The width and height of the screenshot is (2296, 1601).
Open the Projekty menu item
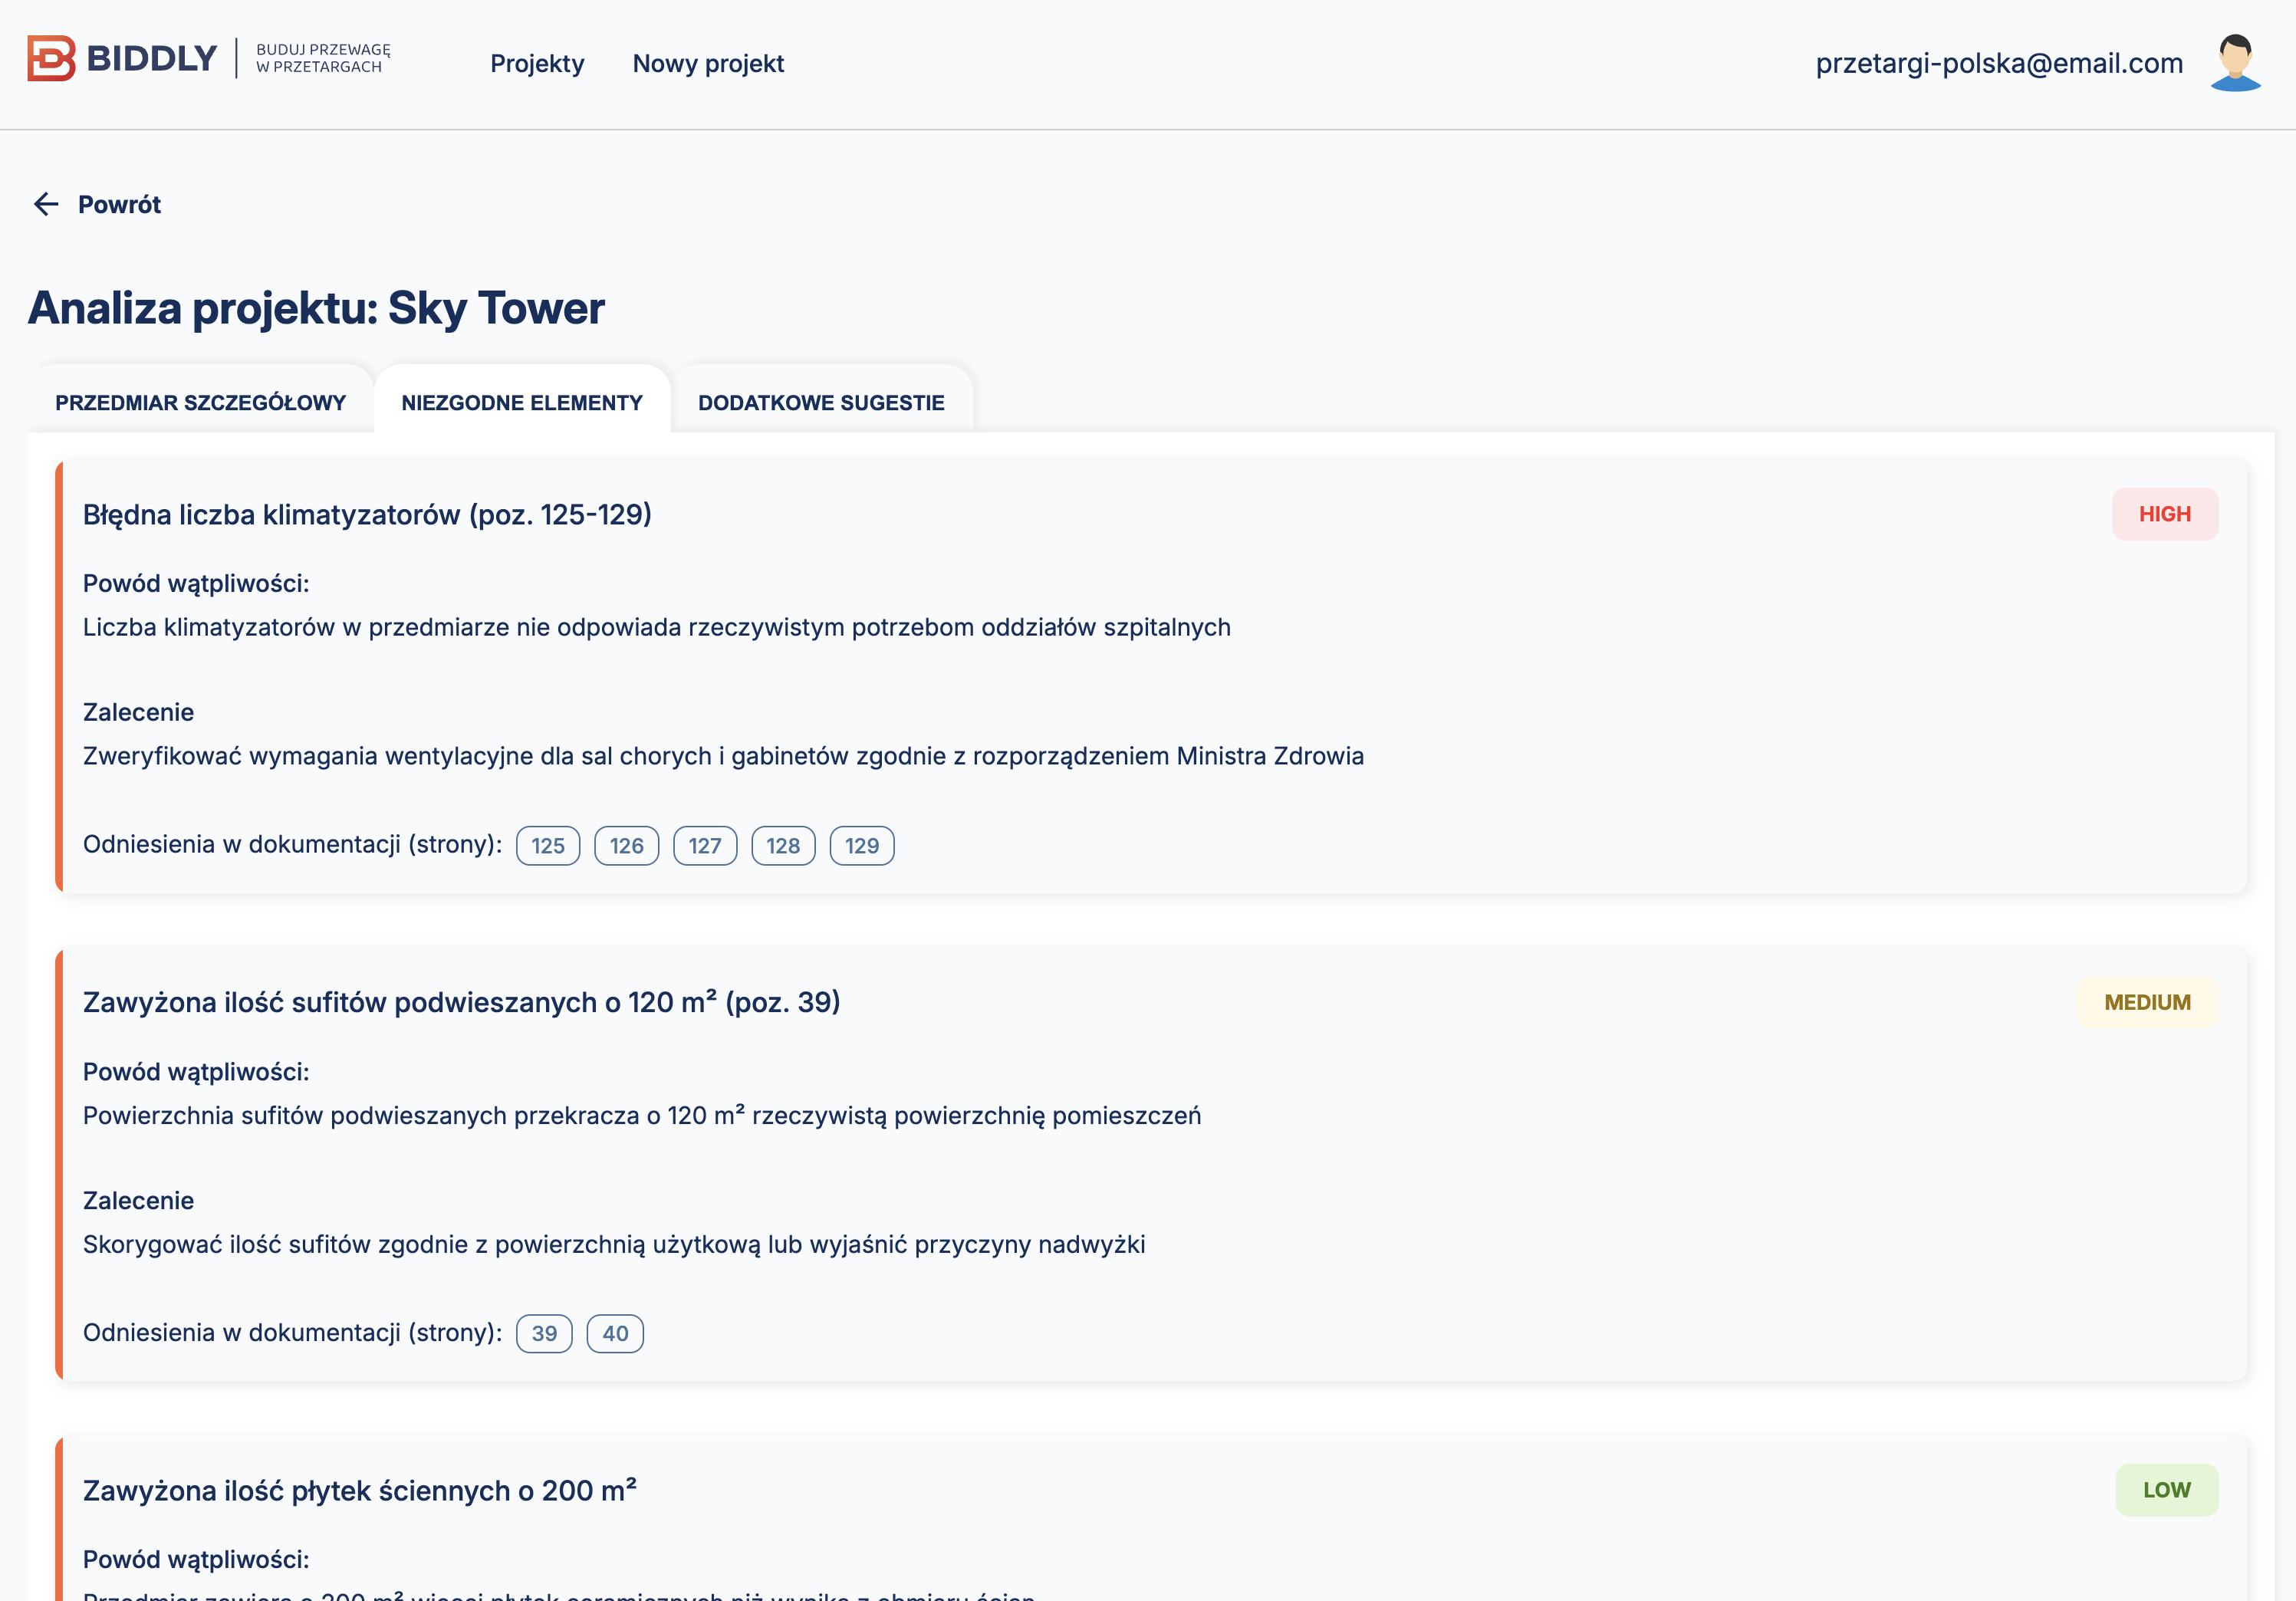coord(537,64)
